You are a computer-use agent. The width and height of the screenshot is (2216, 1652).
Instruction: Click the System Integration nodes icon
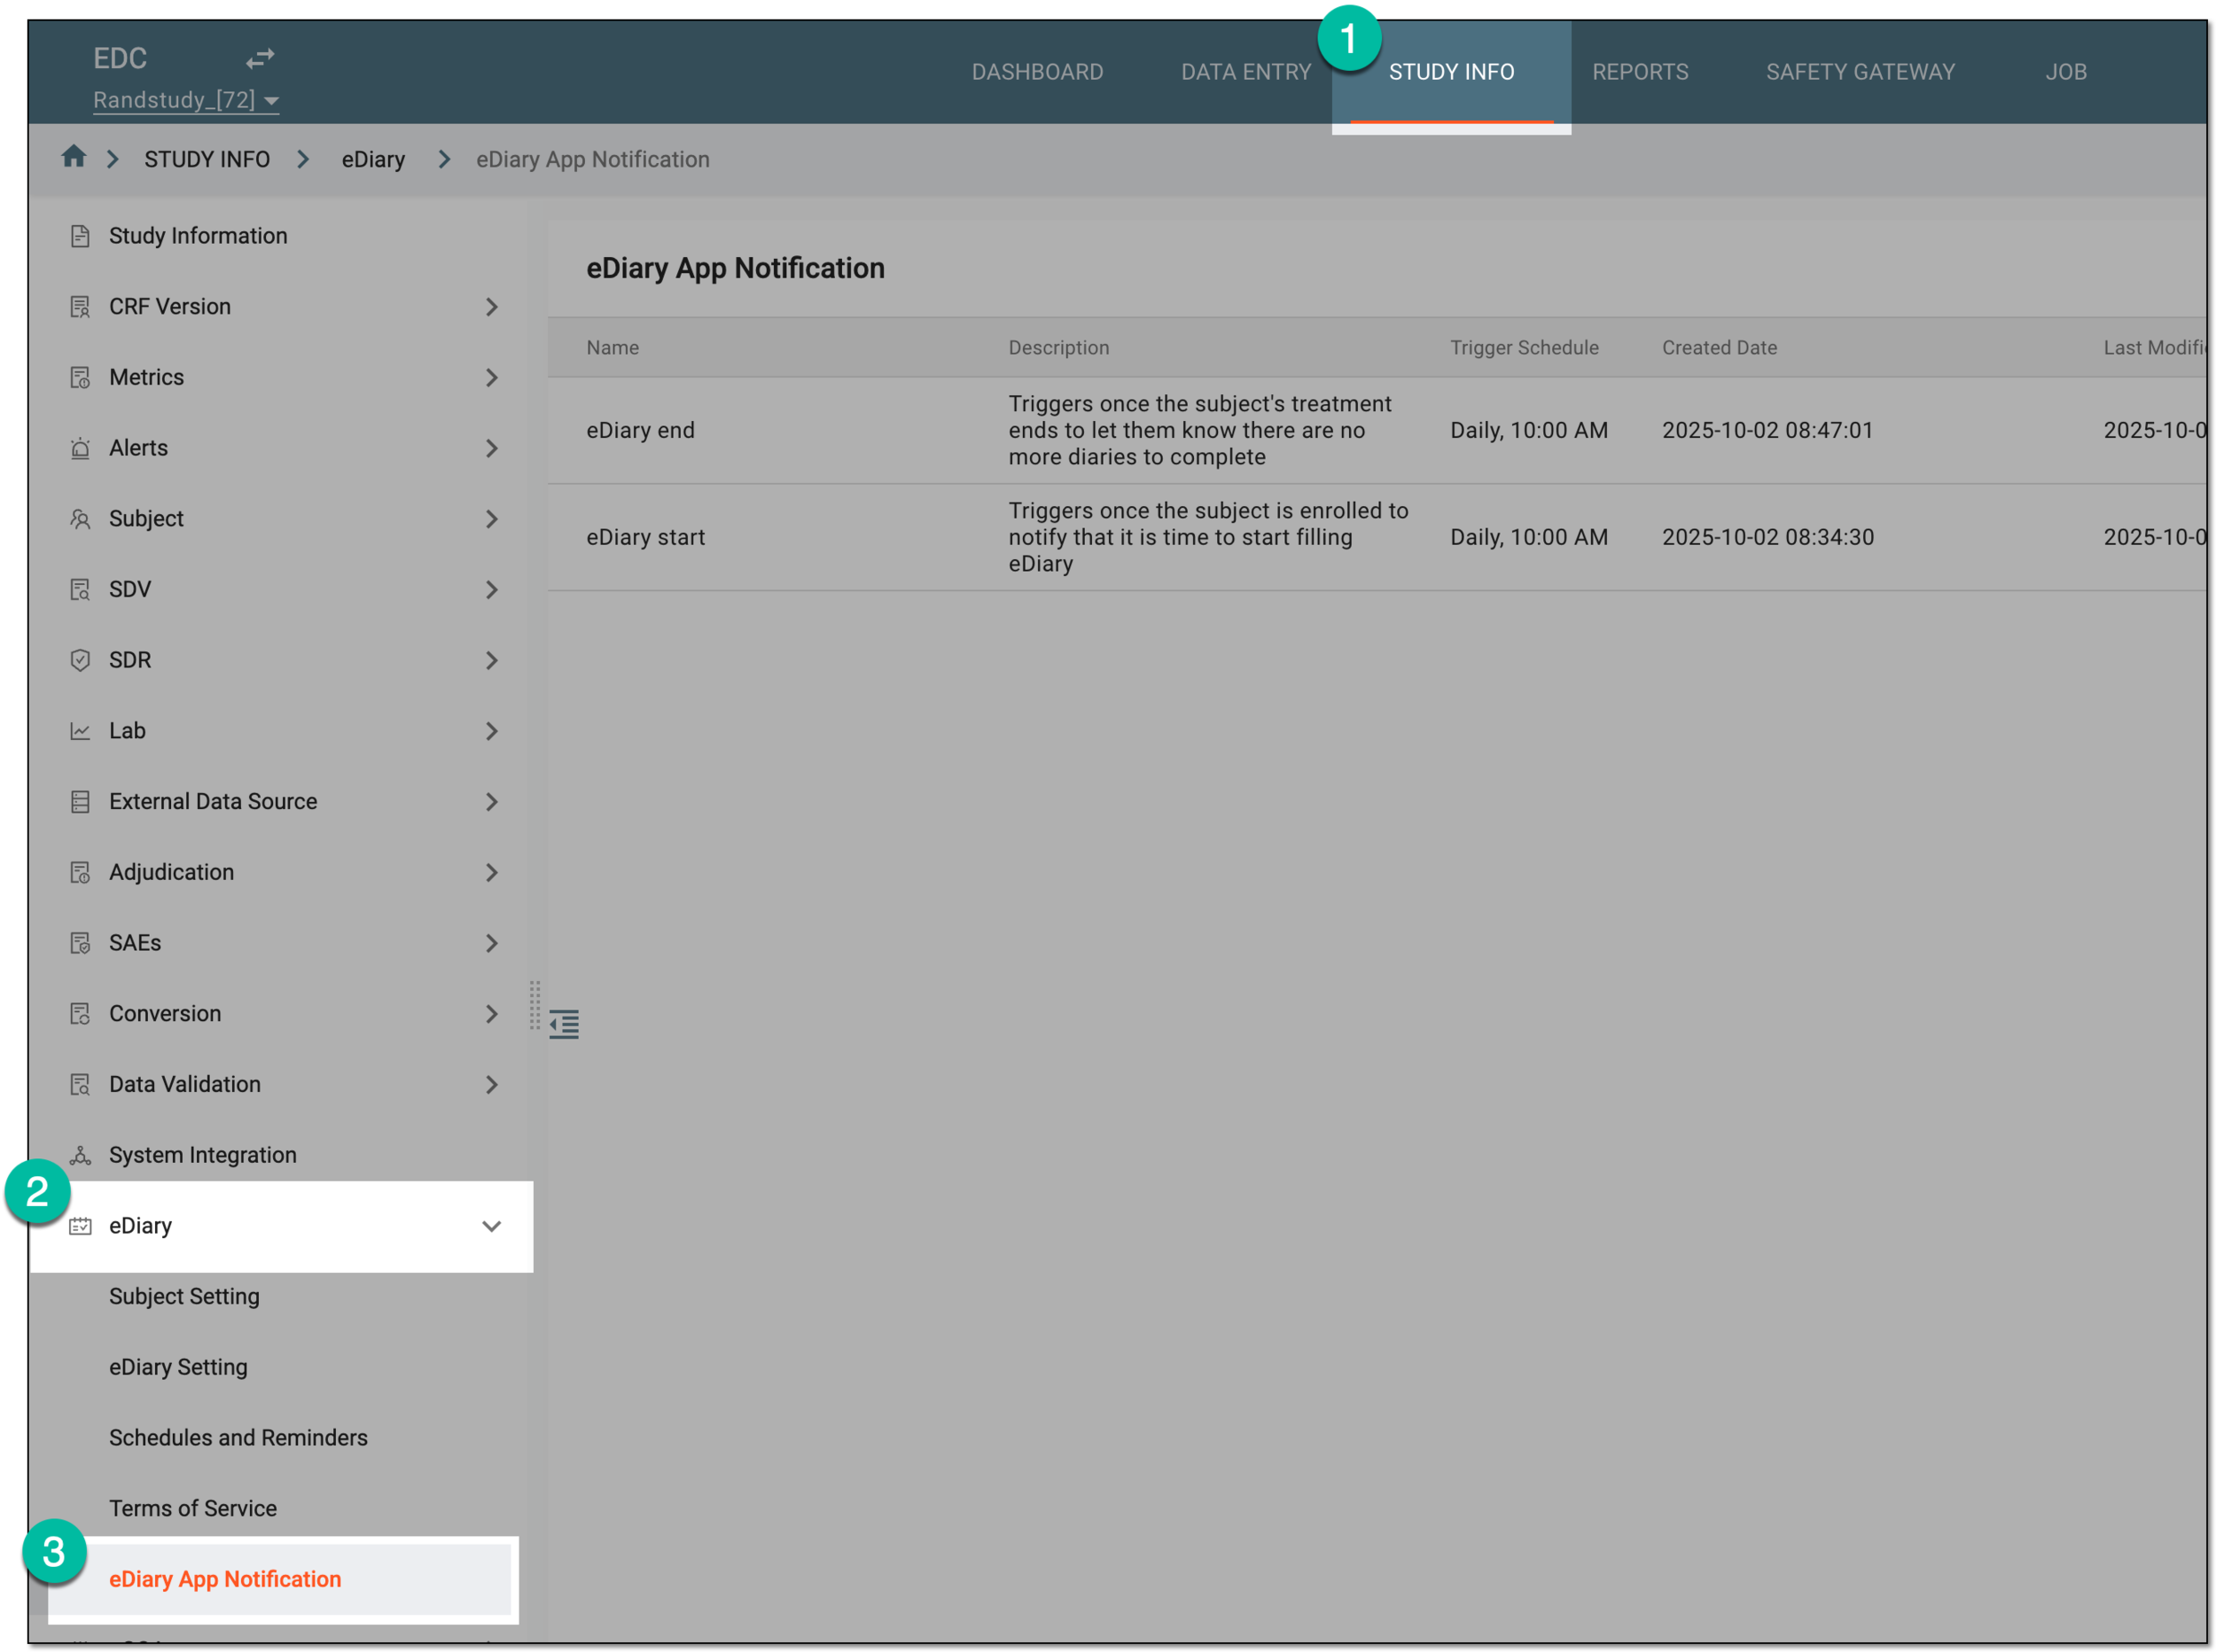80,1155
